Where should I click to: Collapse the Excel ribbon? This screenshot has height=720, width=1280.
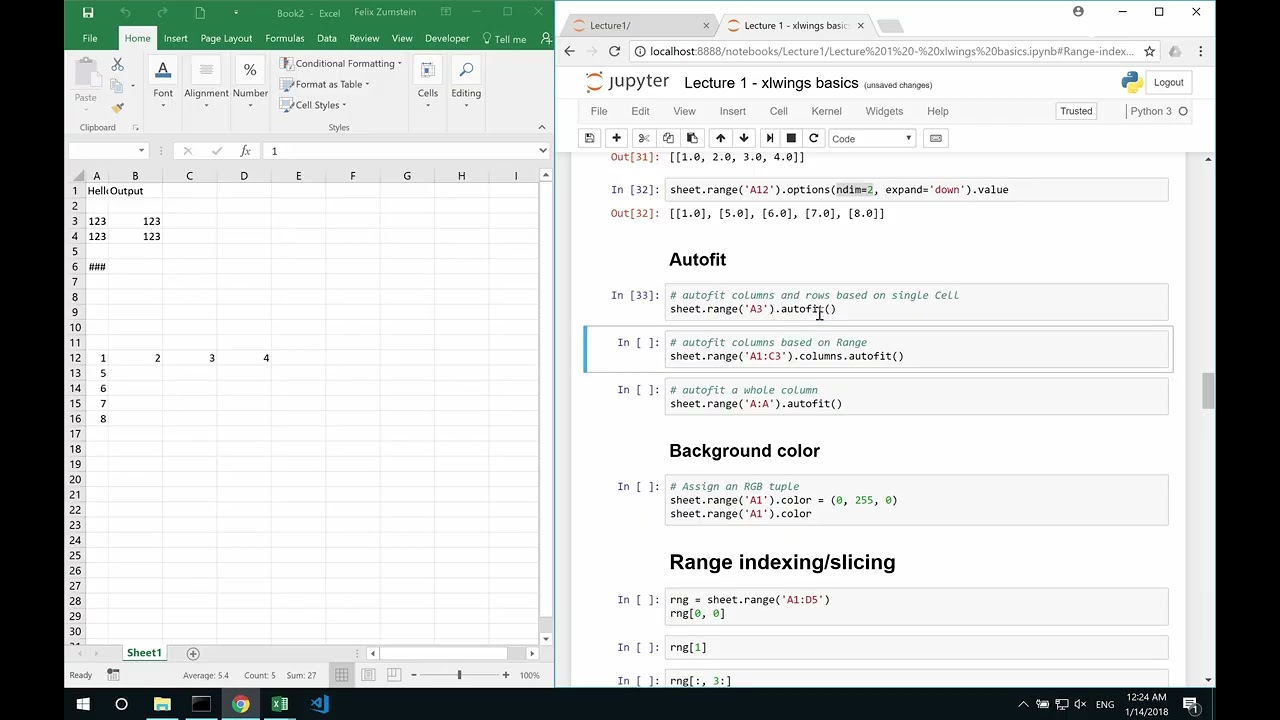(x=542, y=127)
